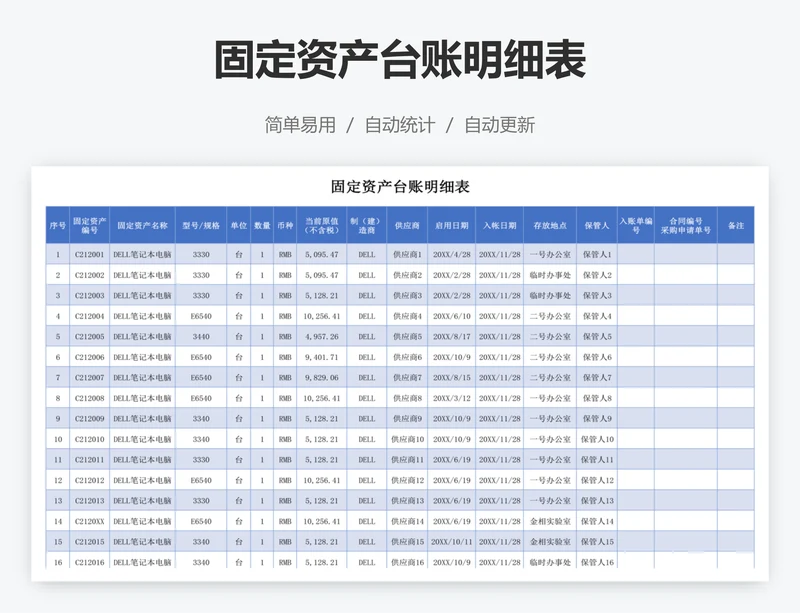Click start date cell 20XX/10/11
The width and height of the screenshot is (800, 613).
coord(452,542)
